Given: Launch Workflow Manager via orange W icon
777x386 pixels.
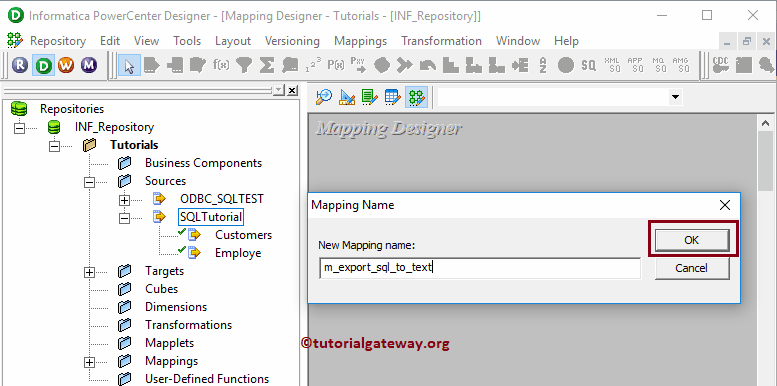Looking at the screenshot, I should pos(66,65).
